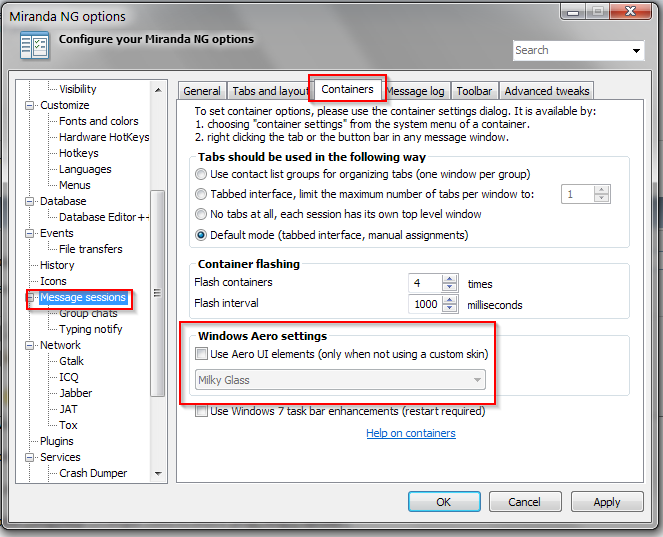Open the Milky Glass dropdown
663x537 pixels.
(x=340, y=380)
